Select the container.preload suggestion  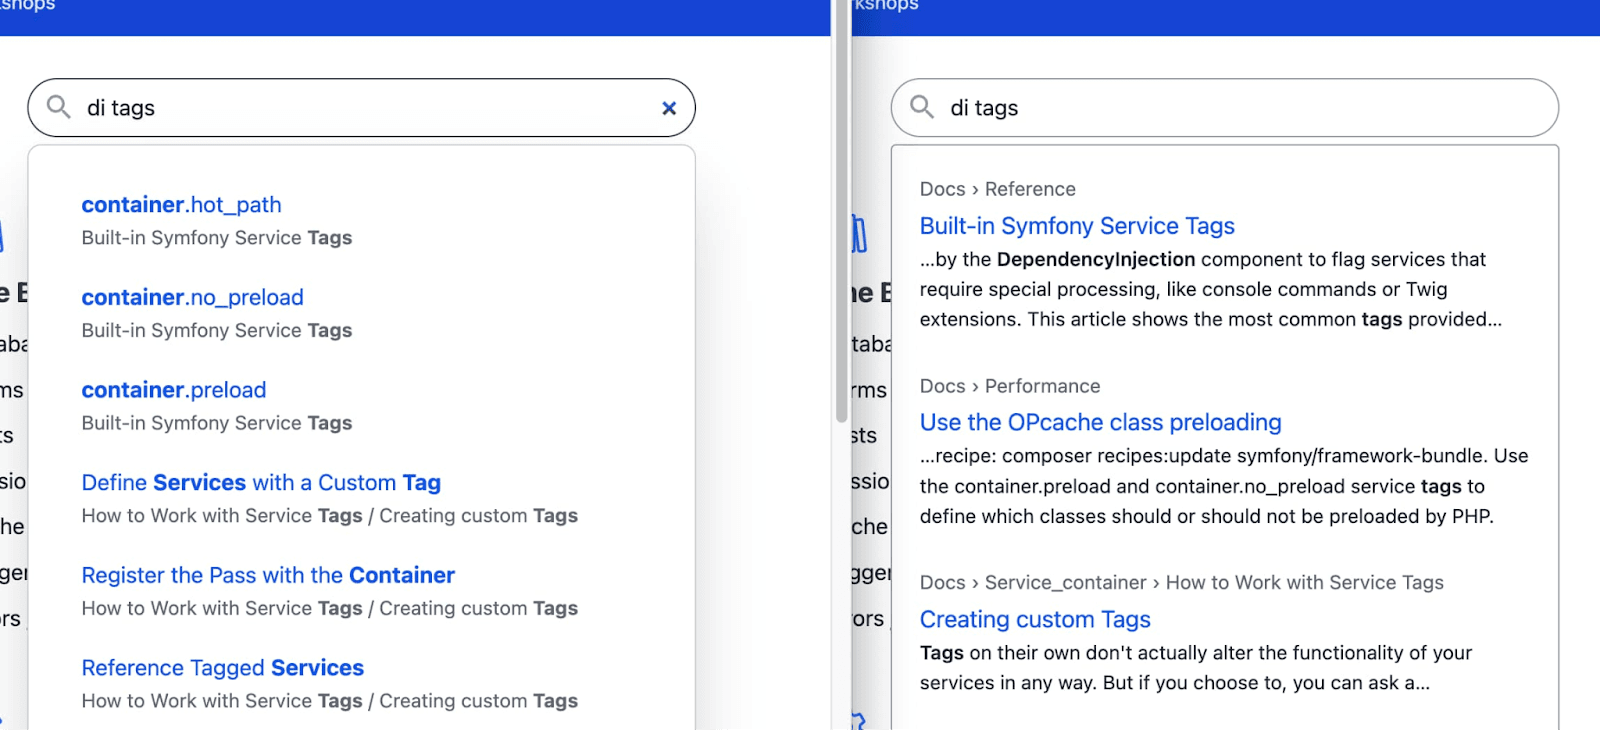[174, 390]
